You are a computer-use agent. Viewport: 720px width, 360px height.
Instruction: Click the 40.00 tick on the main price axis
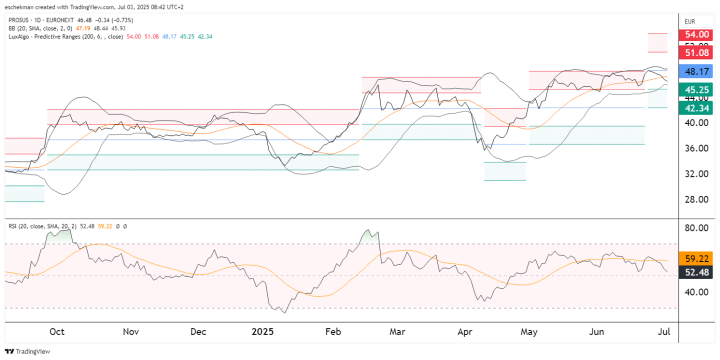pyautogui.click(x=696, y=123)
